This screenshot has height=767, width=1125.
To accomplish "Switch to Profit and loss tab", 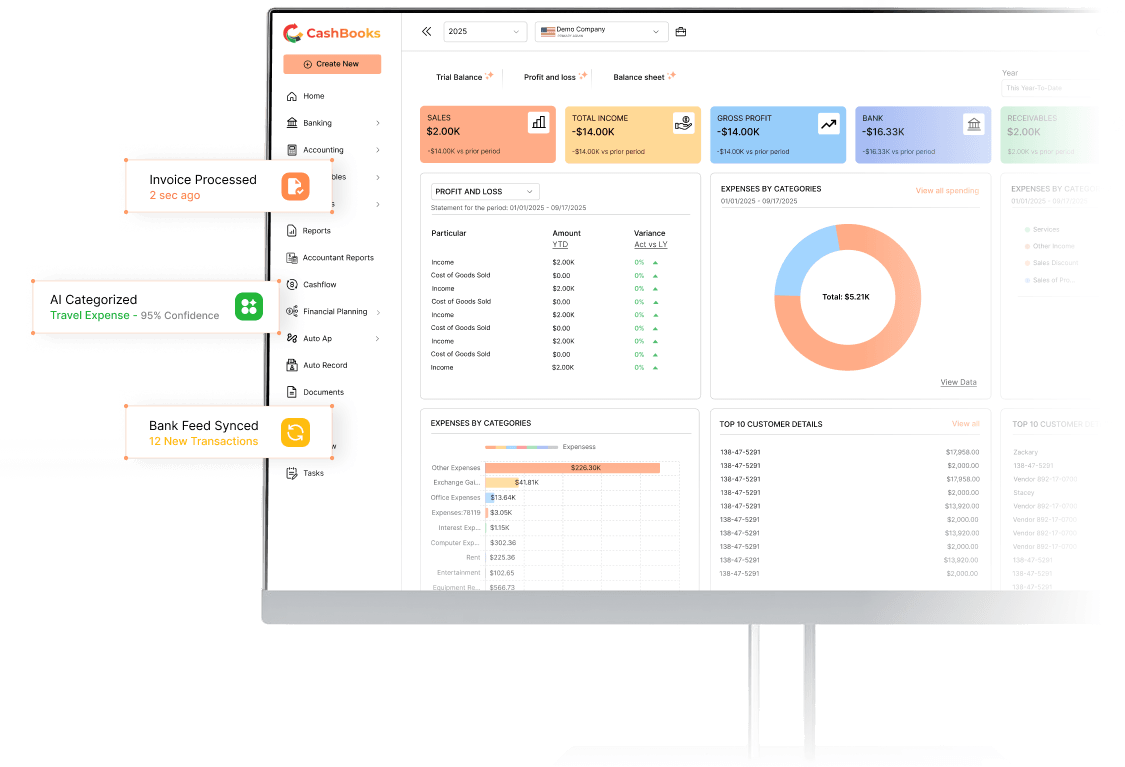I will (550, 77).
